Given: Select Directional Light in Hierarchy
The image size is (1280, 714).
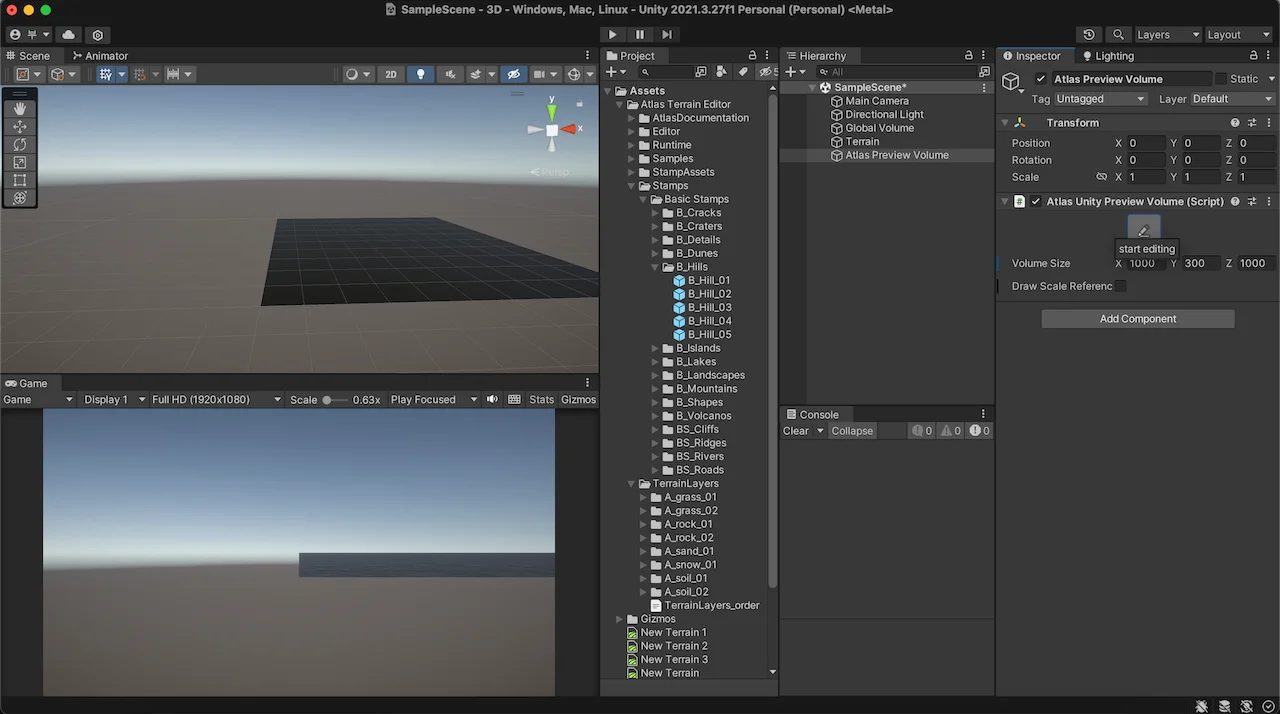Looking at the screenshot, I should [x=884, y=114].
